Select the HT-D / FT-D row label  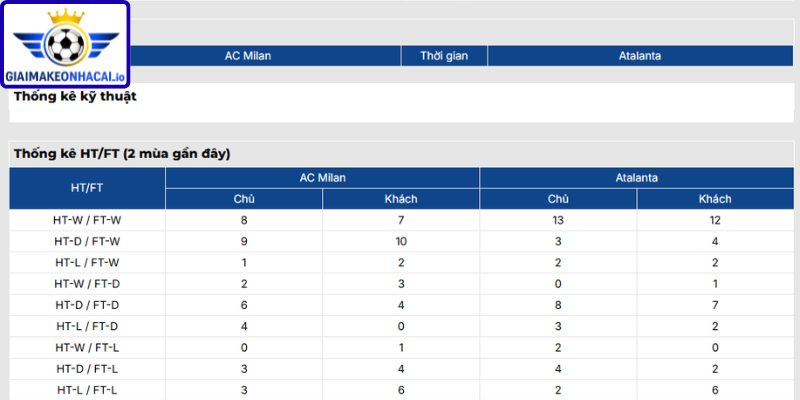(x=87, y=305)
